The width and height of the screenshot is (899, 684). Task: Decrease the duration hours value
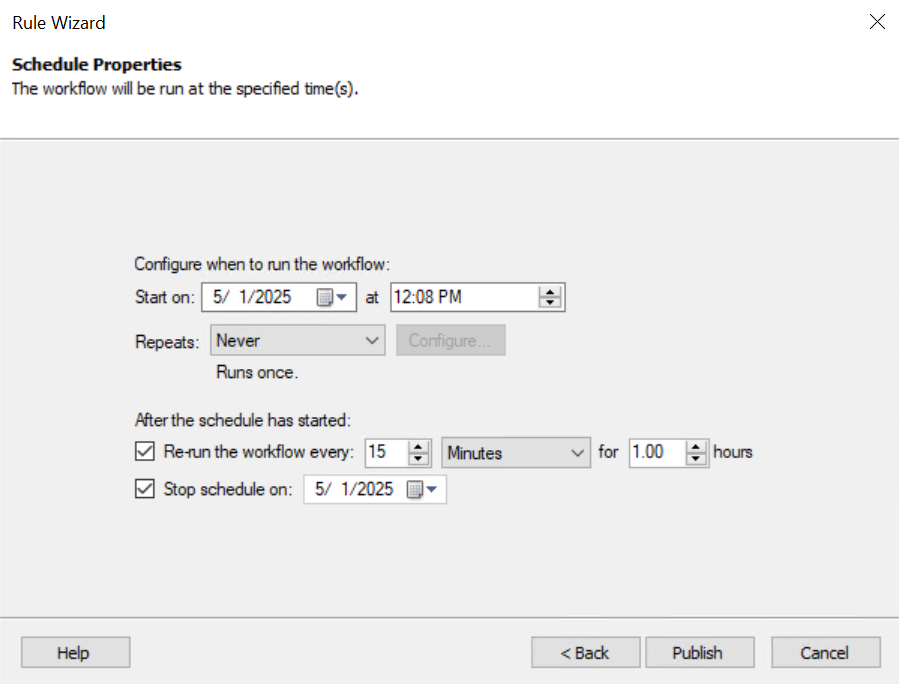click(697, 458)
